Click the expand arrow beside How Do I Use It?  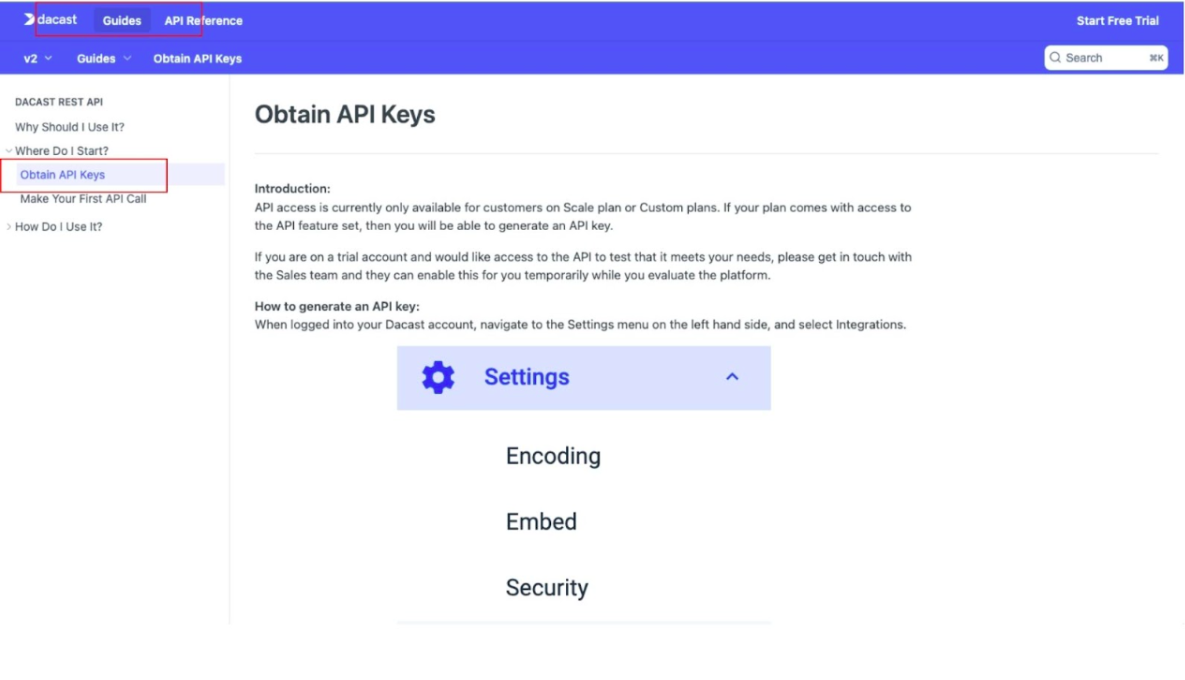click(x=8, y=226)
